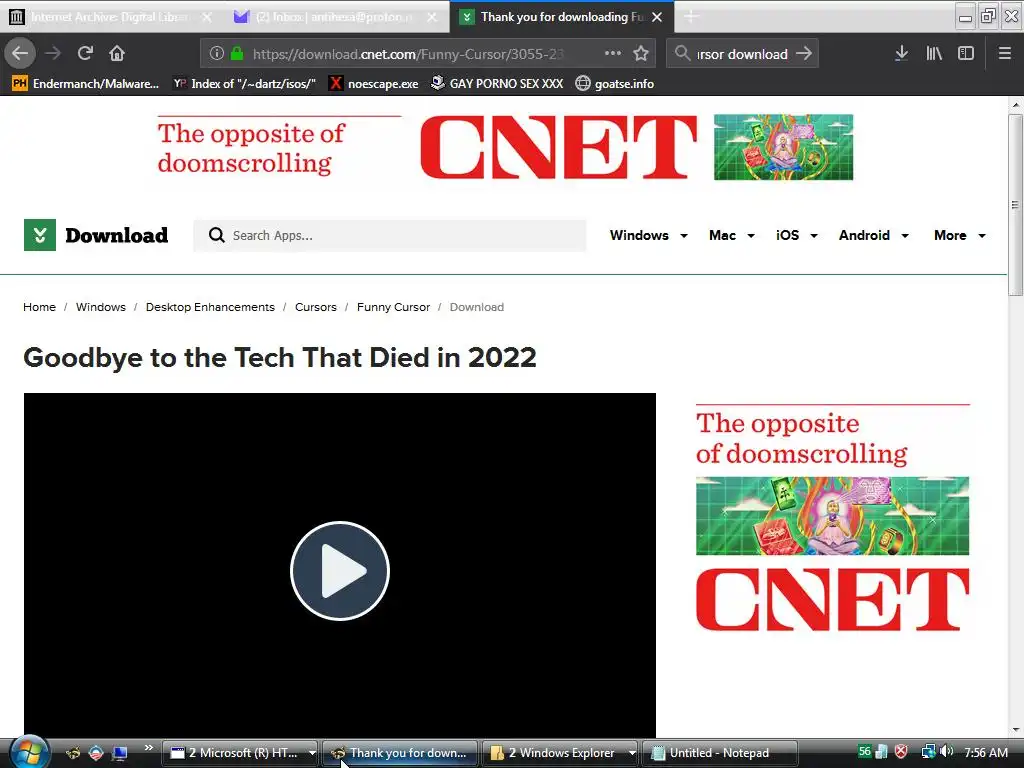Open the browser home page icon

[x=117, y=54]
